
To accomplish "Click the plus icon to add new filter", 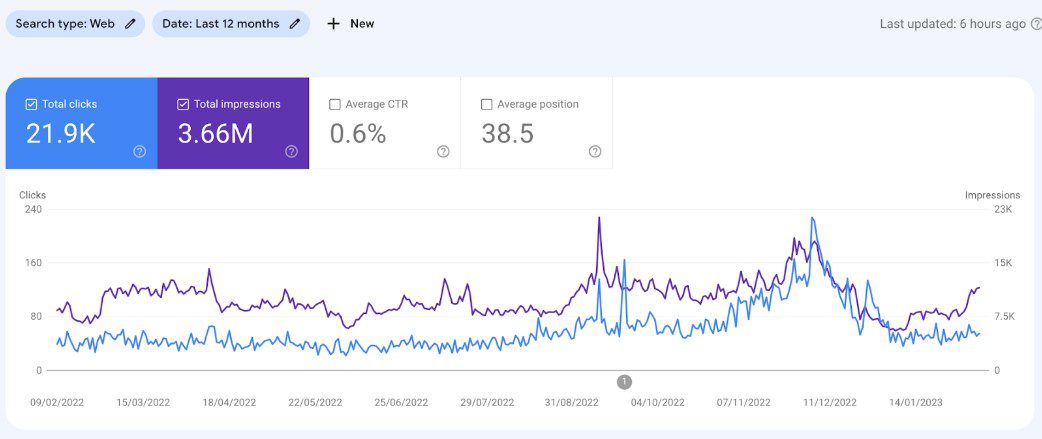I will 334,24.
